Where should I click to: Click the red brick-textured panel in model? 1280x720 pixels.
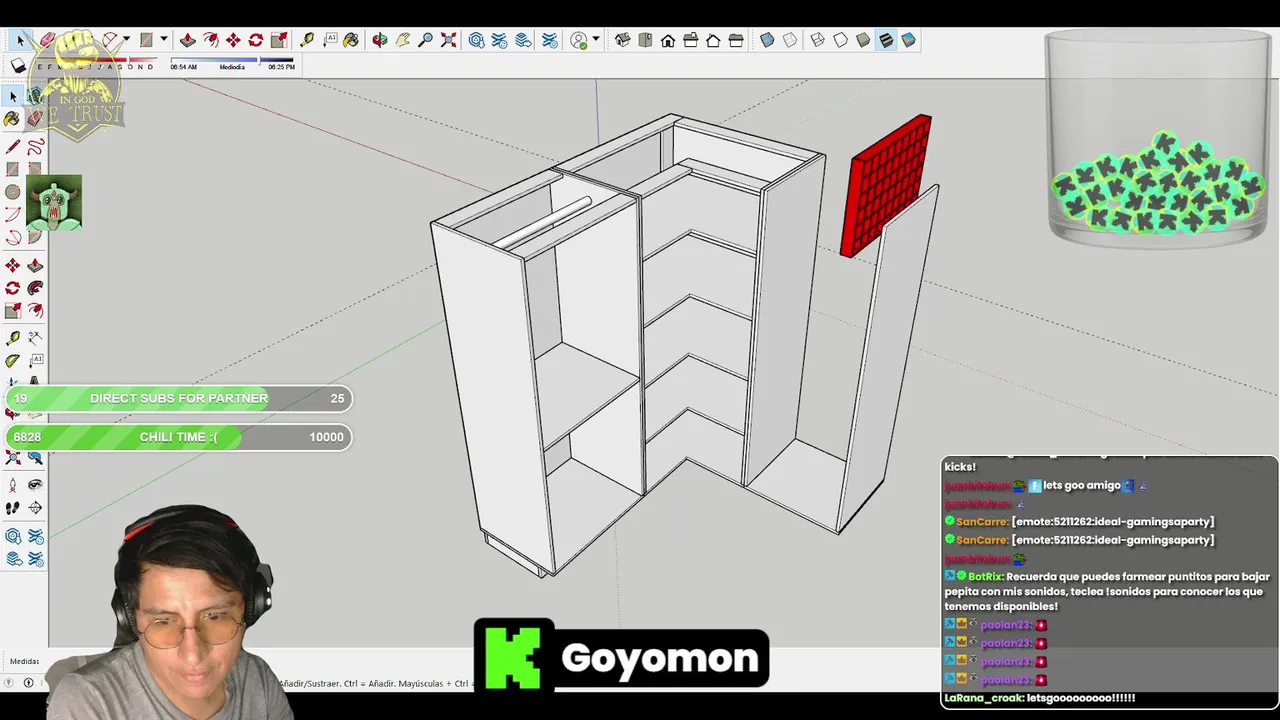(887, 186)
